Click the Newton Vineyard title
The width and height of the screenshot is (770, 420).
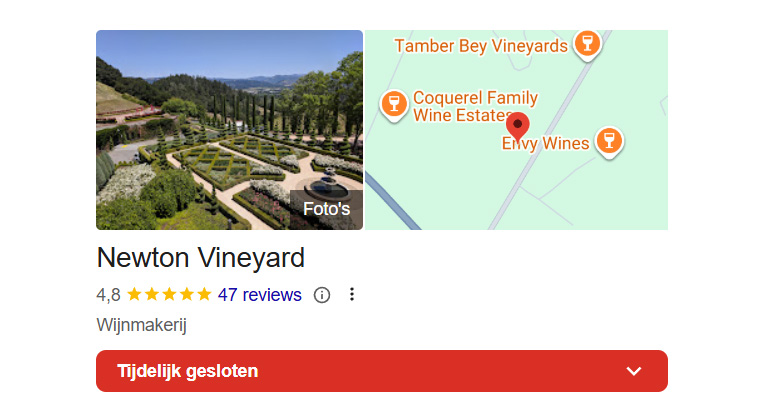[x=200, y=257]
